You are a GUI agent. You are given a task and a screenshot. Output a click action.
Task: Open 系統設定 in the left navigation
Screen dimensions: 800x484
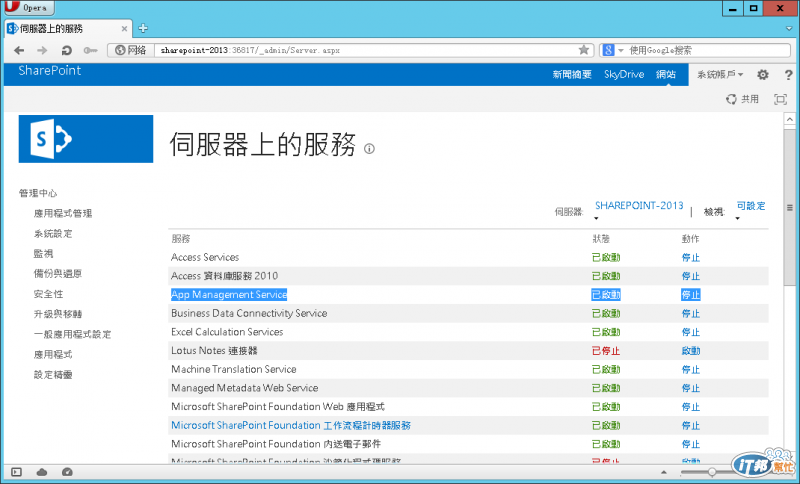(53, 234)
